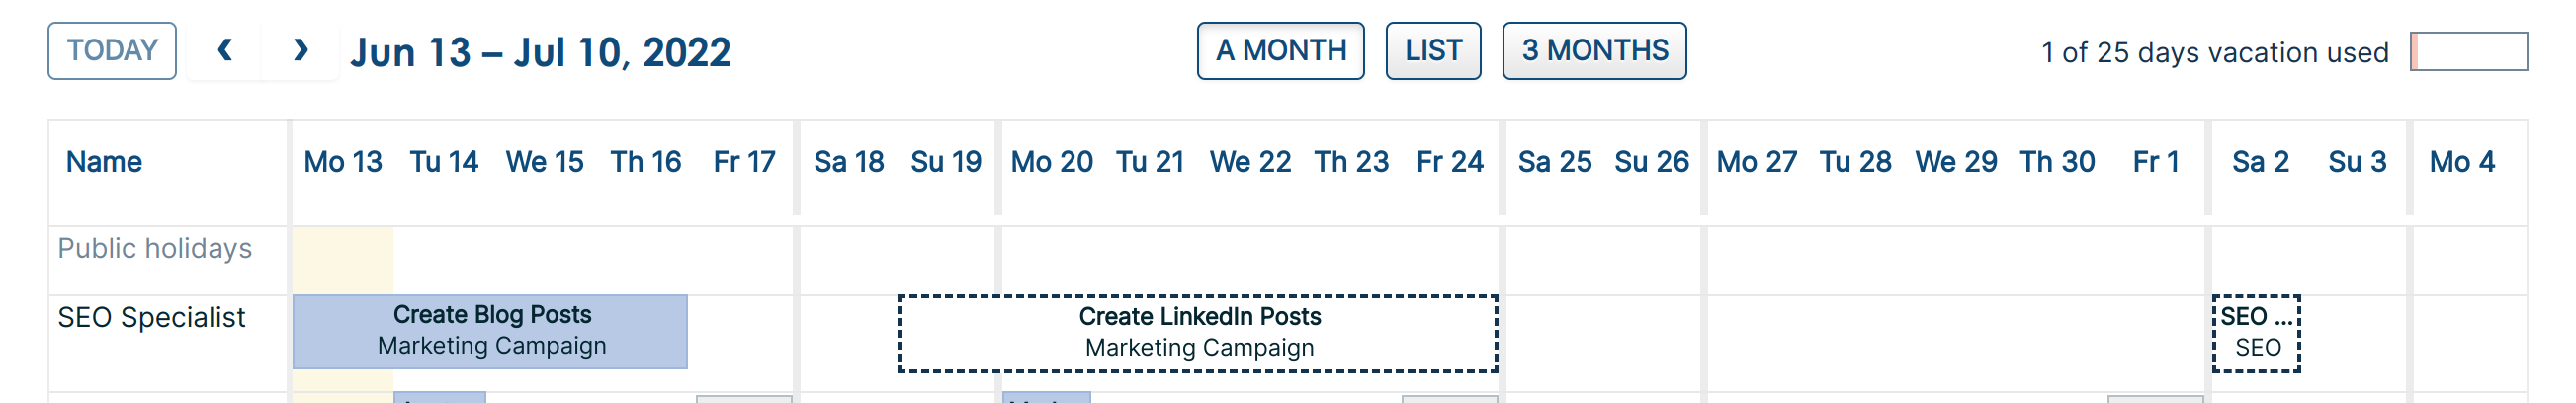Advance to next period with right chevron
This screenshot has height=403, width=2576.
300,51
